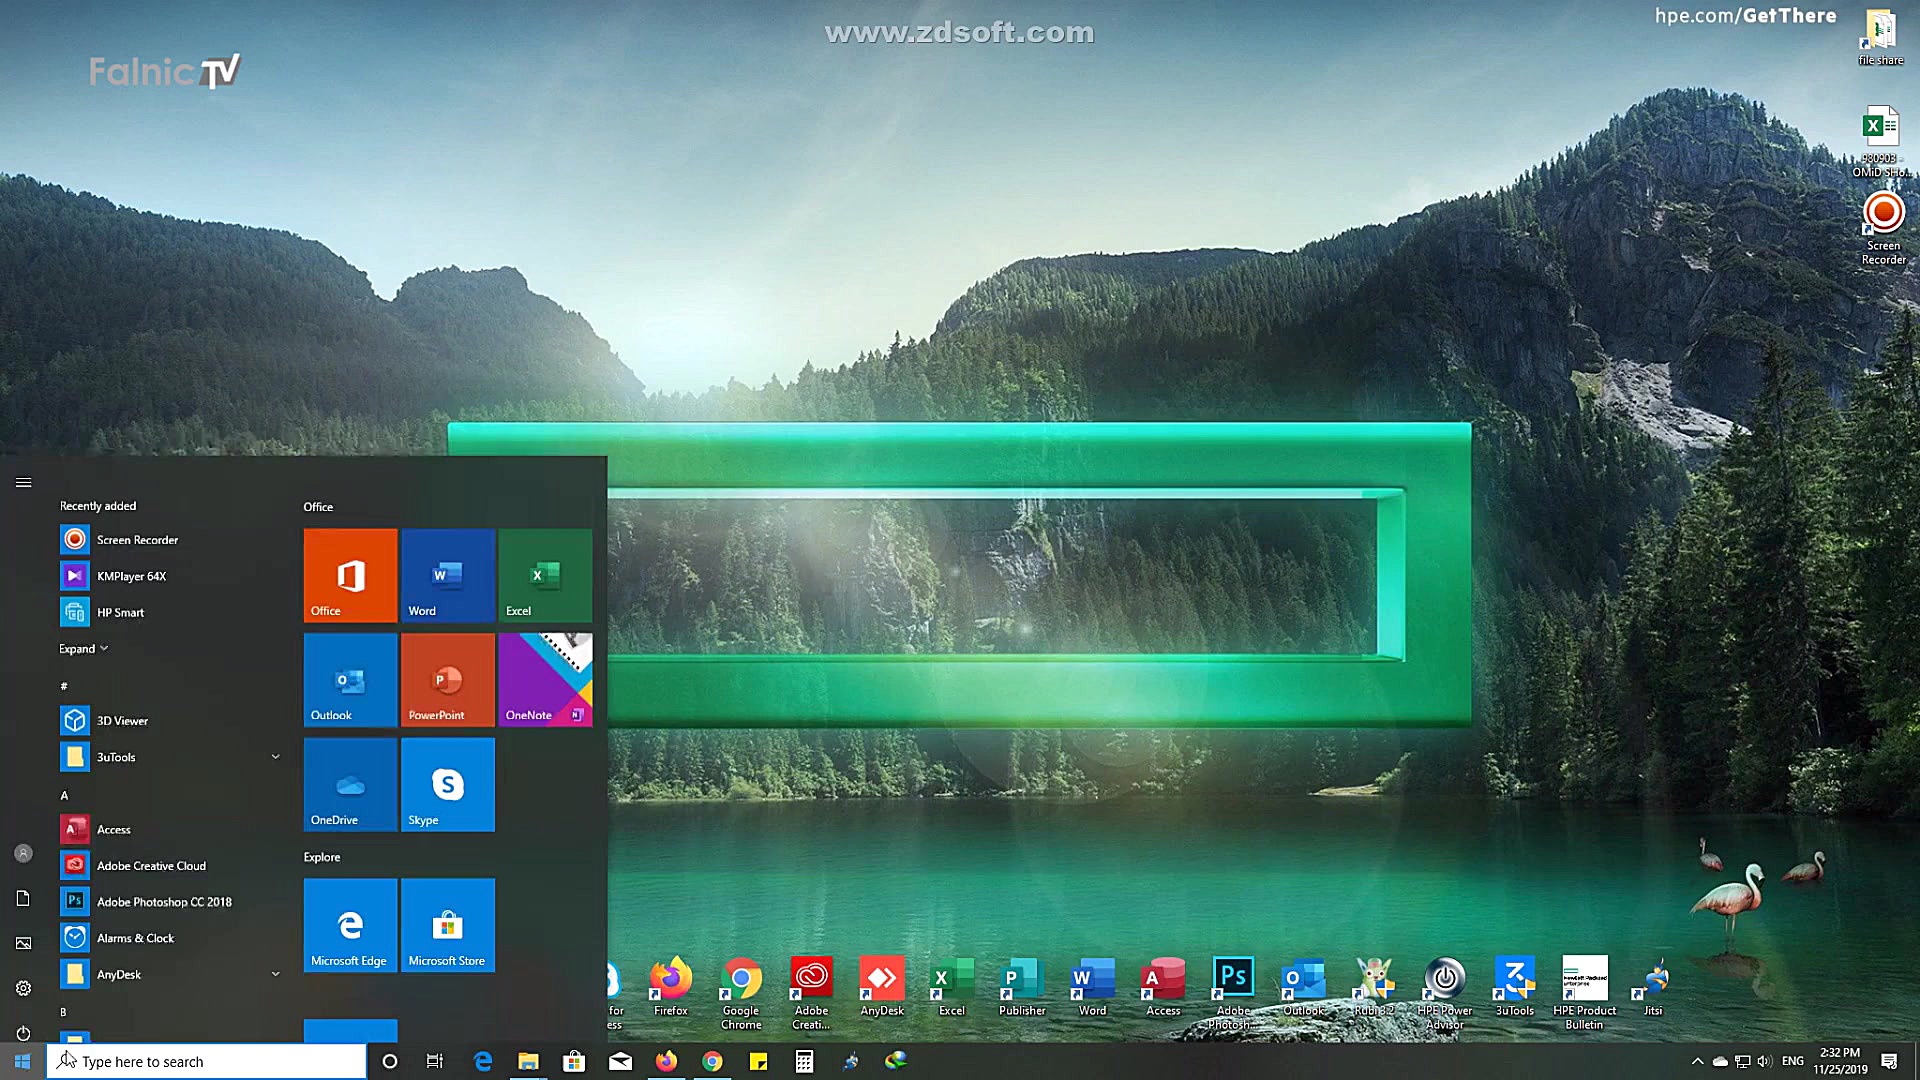Click the Power button in Start menu
The width and height of the screenshot is (1920, 1080).
tap(23, 1033)
